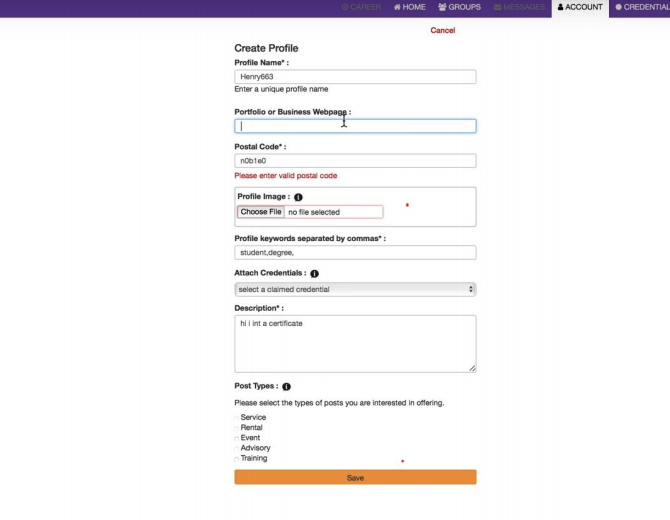
Task: Cancel profile creation via Cancel link
Action: click(443, 30)
